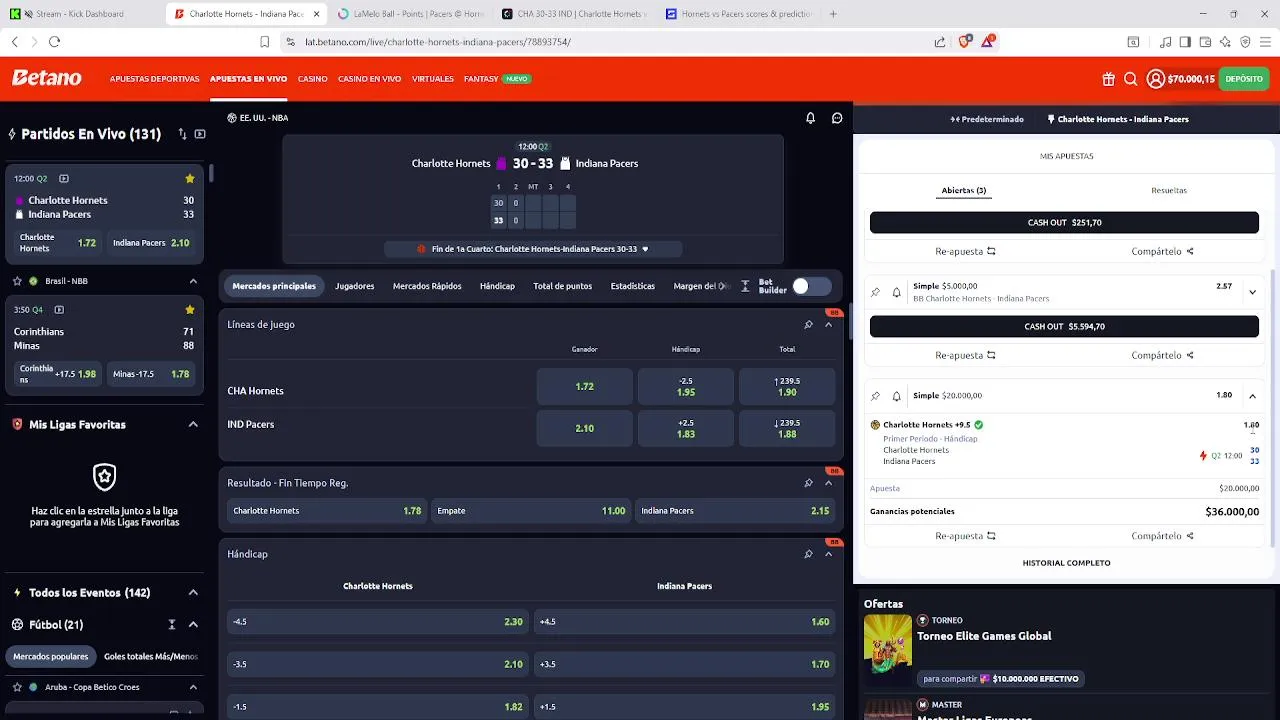The height and width of the screenshot is (720, 1280).
Task: Toggle the Bet Builder switch
Action: coord(811,286)
